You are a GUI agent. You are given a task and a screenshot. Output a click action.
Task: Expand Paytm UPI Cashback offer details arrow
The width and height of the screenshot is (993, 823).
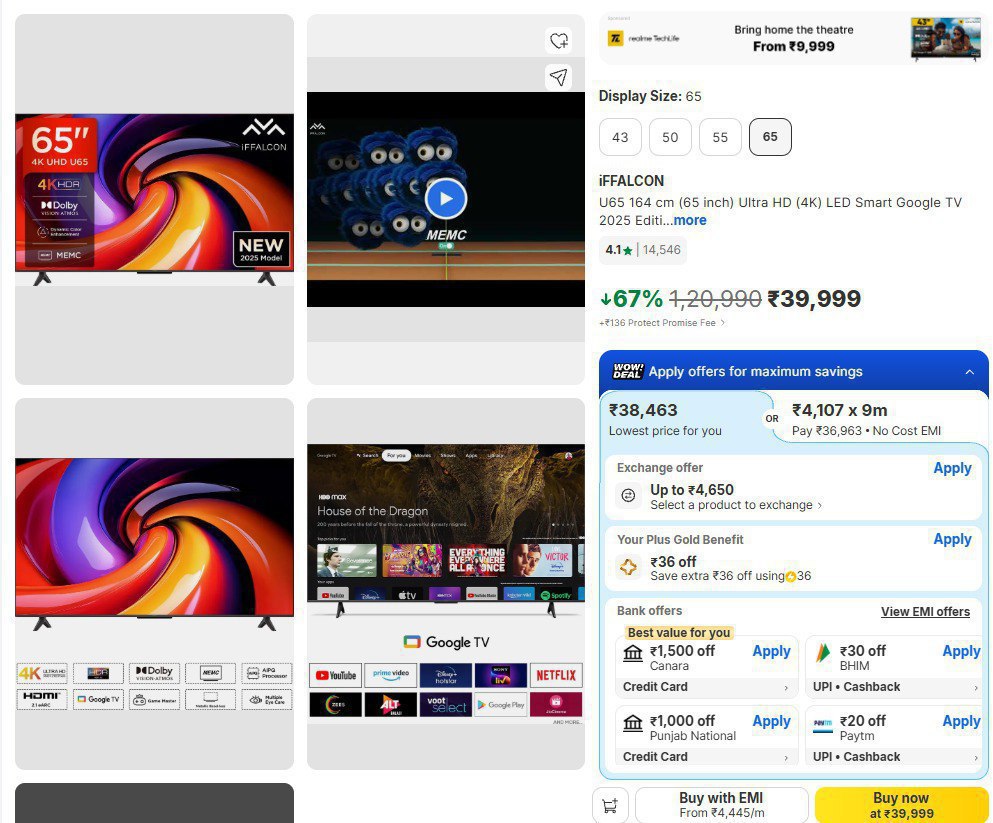[976, 758]
